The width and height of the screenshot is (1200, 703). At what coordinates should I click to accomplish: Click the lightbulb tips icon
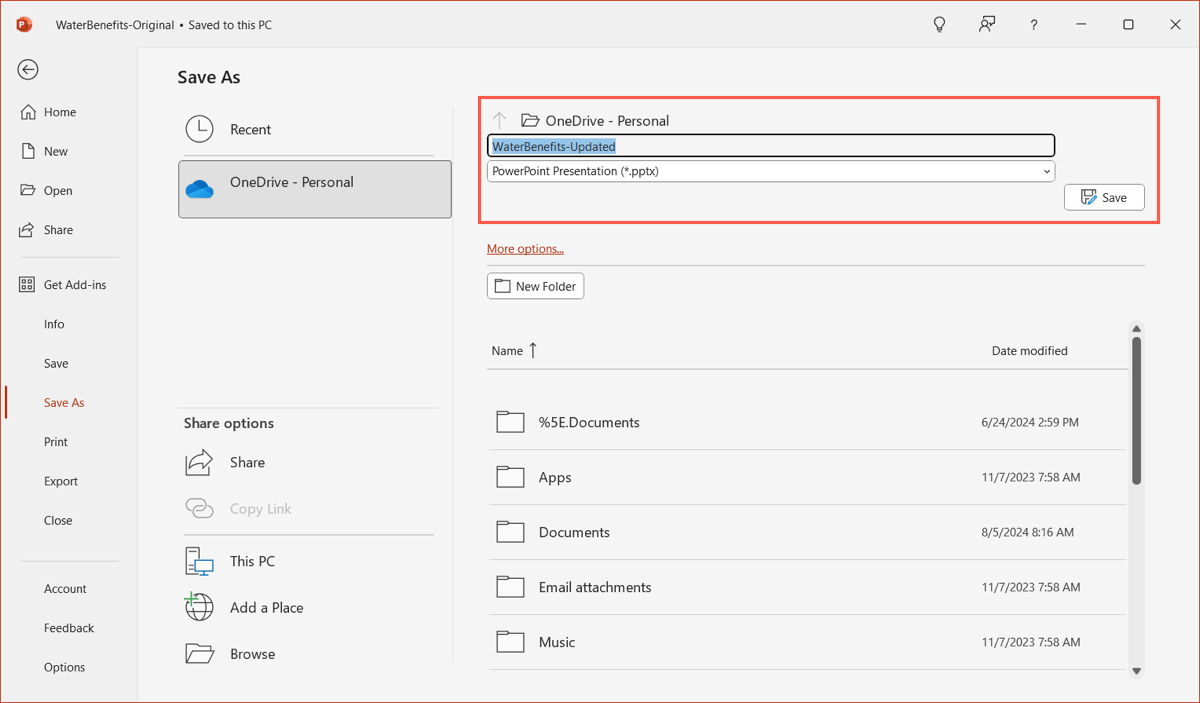tap(939, 24)
